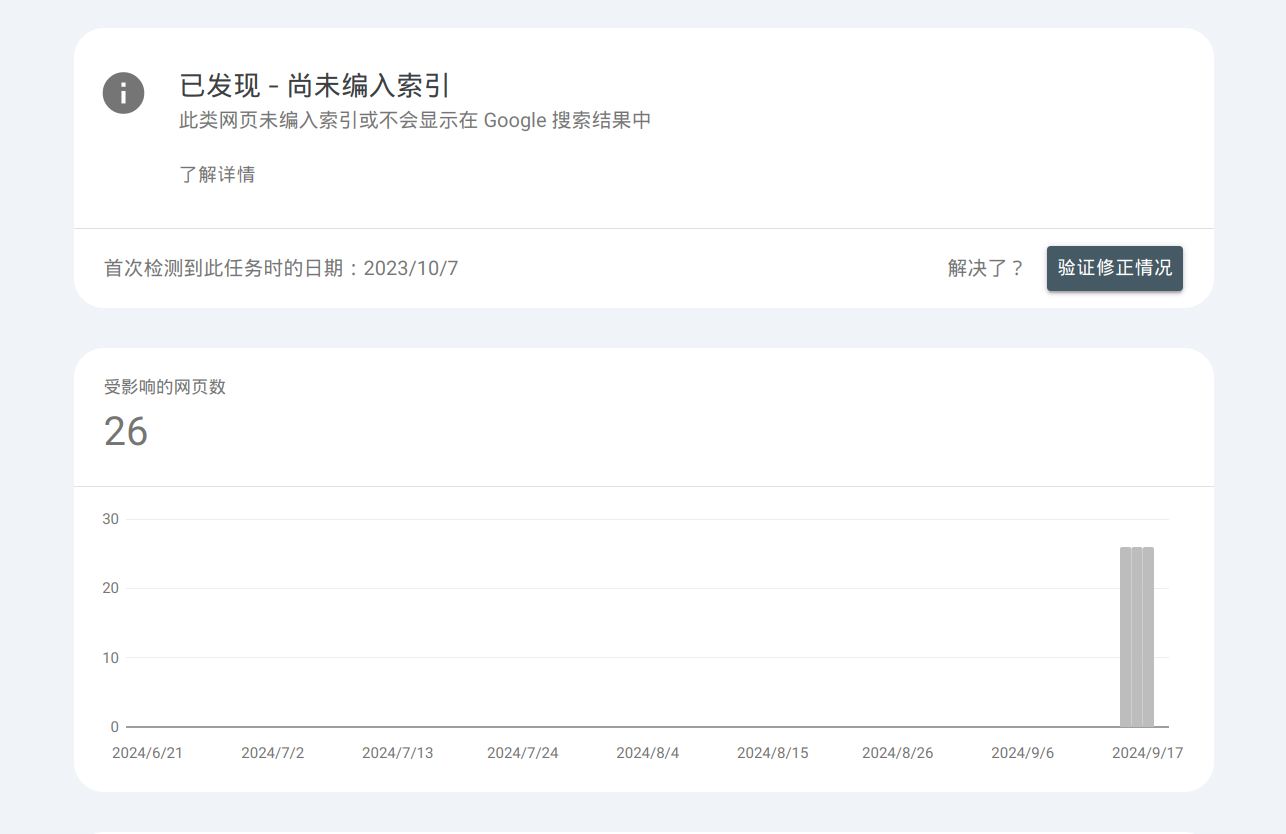
Task: Click the y-axis value 30
Action: 110,519
